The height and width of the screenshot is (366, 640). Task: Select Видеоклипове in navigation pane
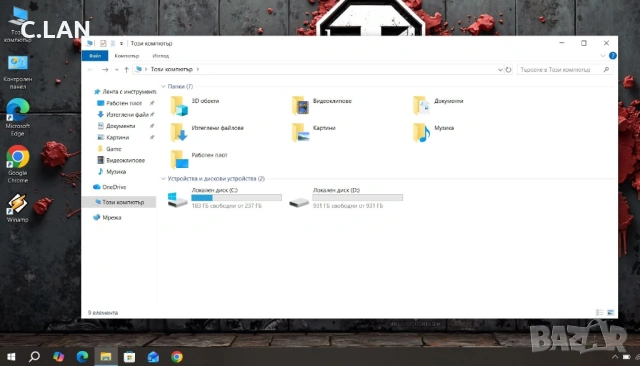(121, 160)
